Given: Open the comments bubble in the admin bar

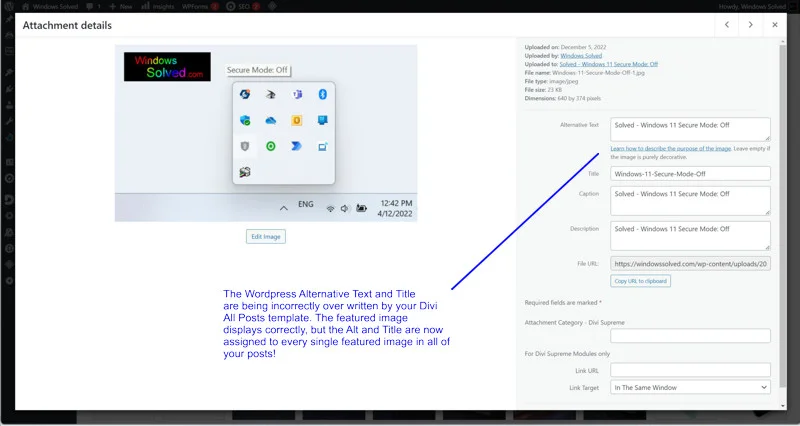Looking at the screenshot, I should coord(93,7).
